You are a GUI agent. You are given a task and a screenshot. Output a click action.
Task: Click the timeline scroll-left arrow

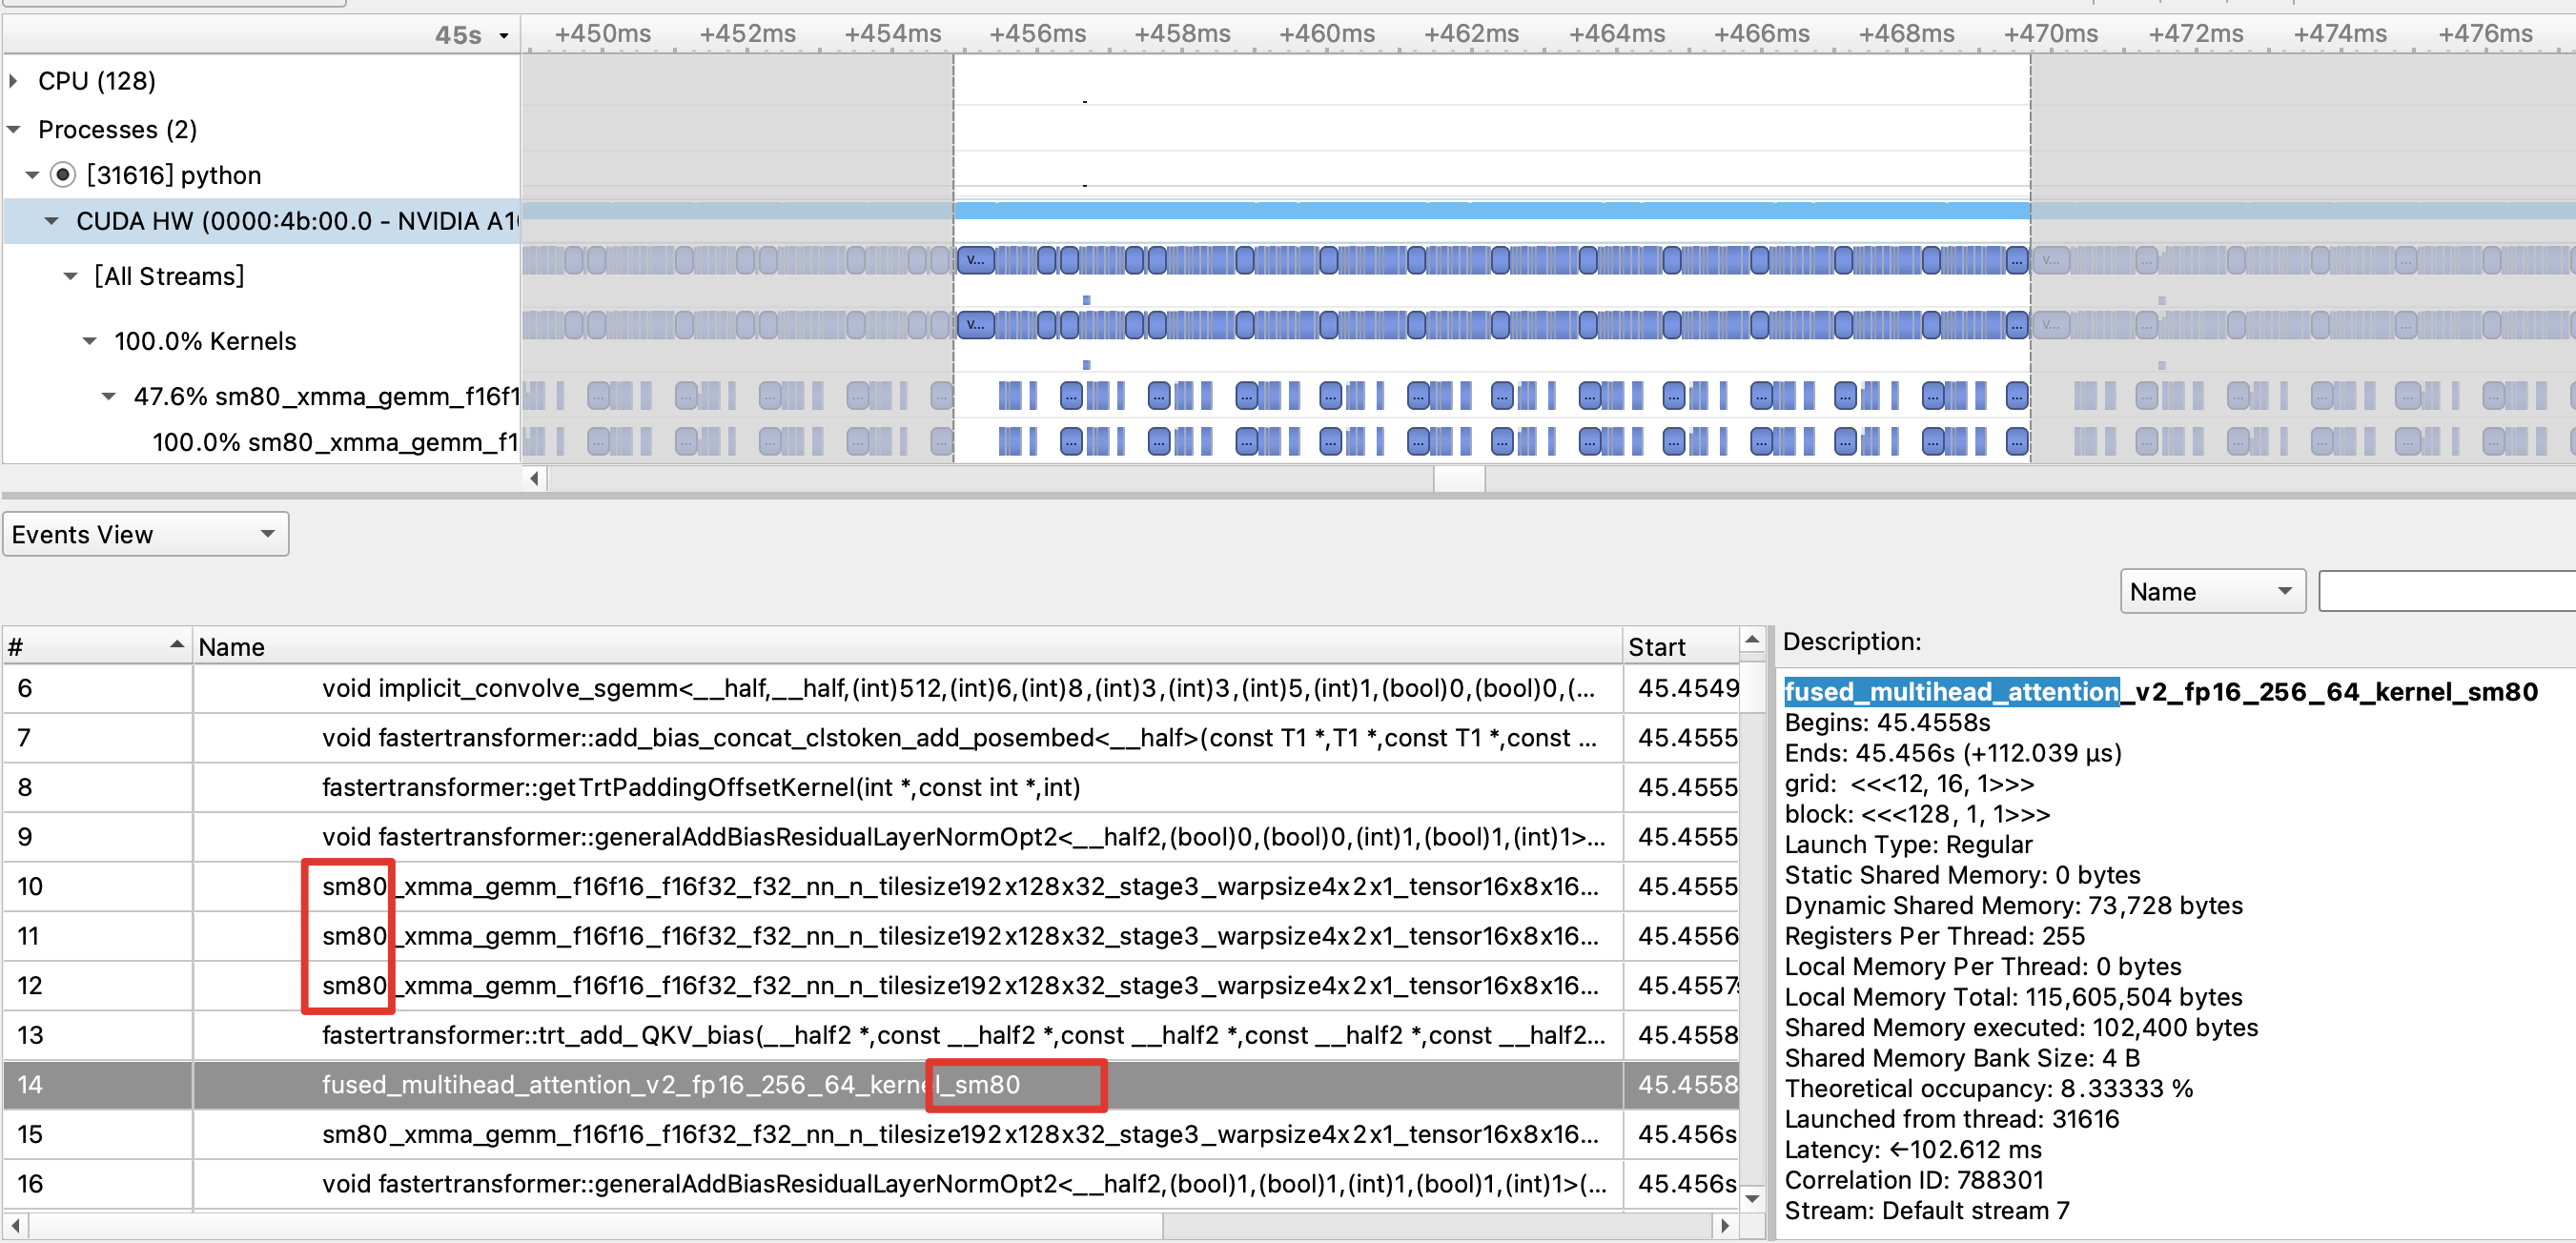click(x=535, y=479)
